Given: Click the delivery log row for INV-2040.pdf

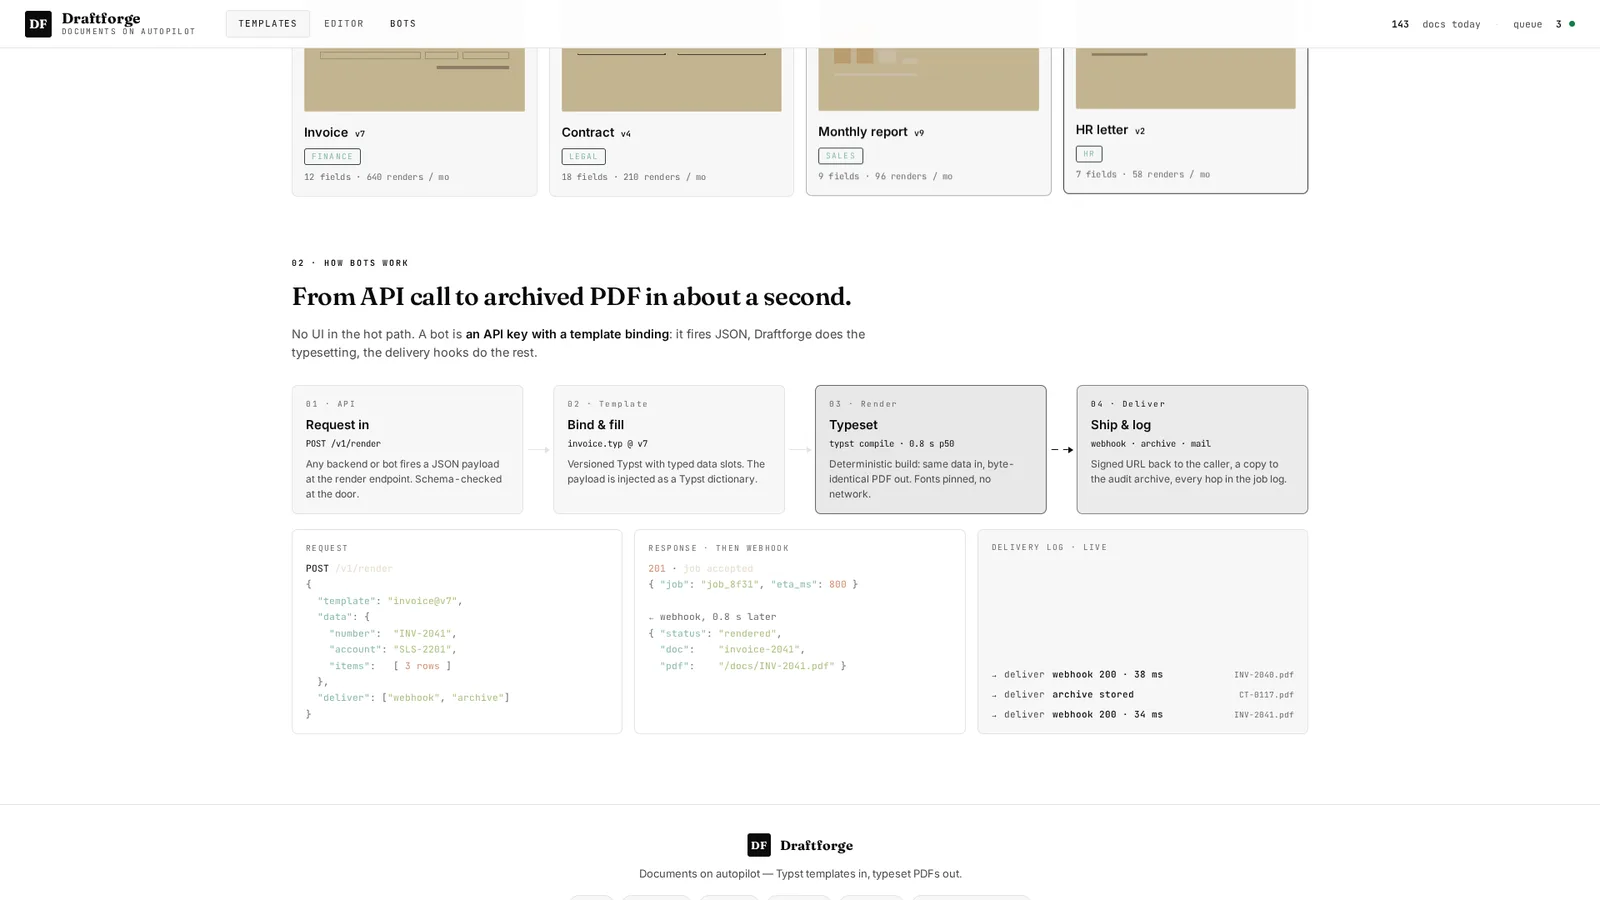Looking at the screenshot, I should click(1142, 674).
